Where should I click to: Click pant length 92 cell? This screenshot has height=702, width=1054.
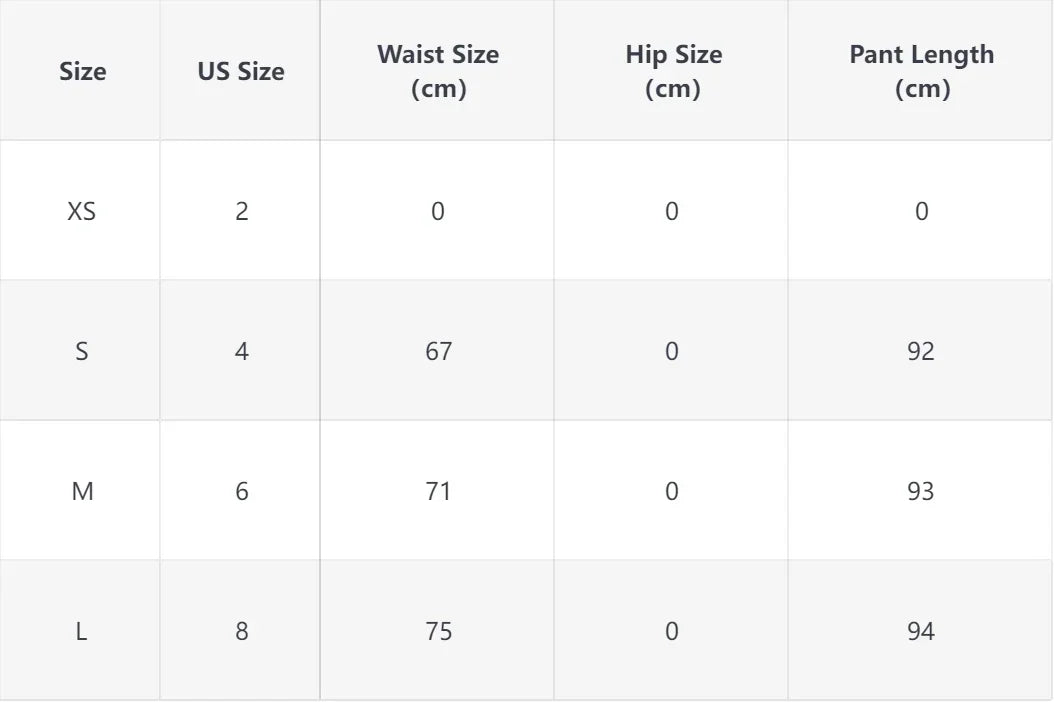pyautogui.click(x=921, y=351)
